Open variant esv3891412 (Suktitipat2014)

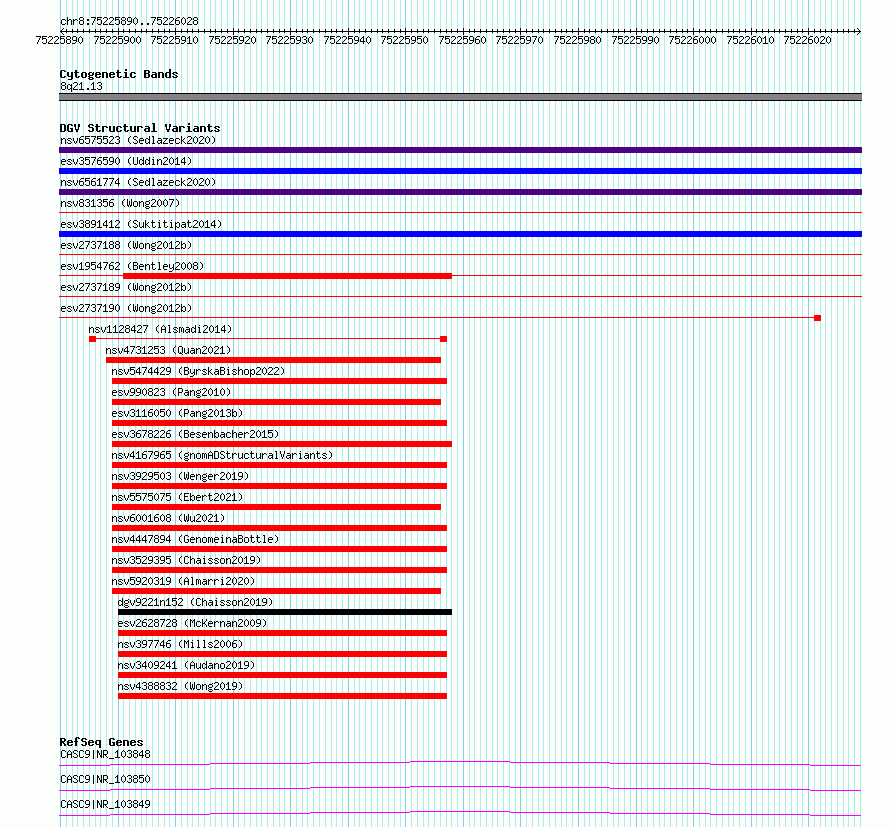(141, 224)
